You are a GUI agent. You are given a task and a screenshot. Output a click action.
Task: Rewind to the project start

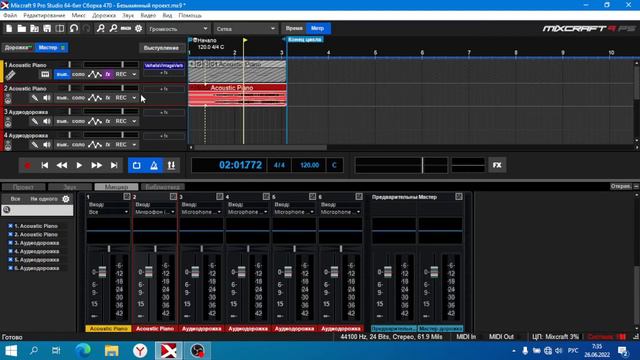(44, 165)
